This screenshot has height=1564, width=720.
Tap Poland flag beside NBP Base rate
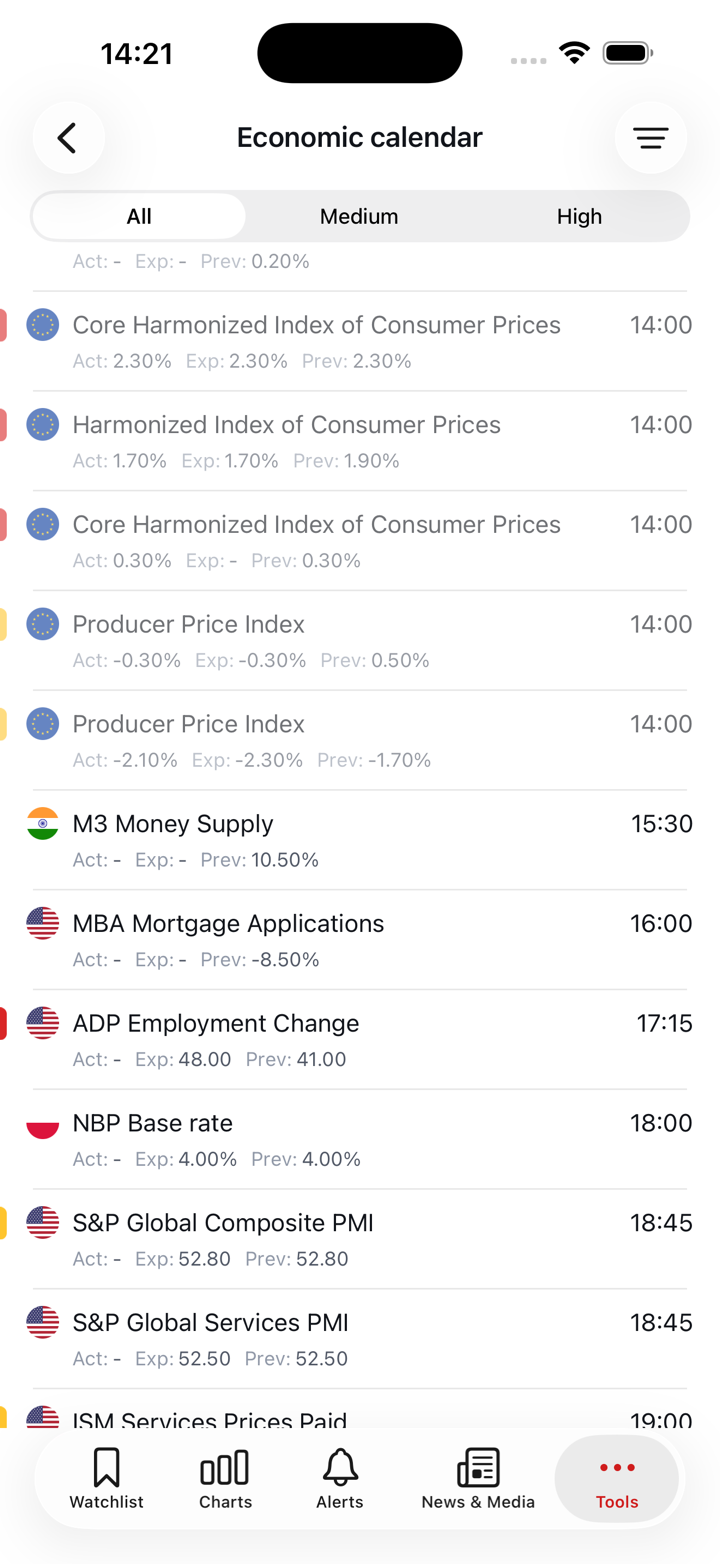click(43, 1123)
